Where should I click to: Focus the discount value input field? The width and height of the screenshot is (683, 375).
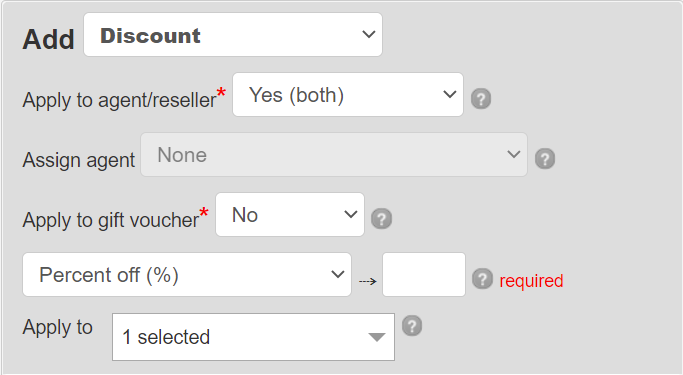(424, 275)
